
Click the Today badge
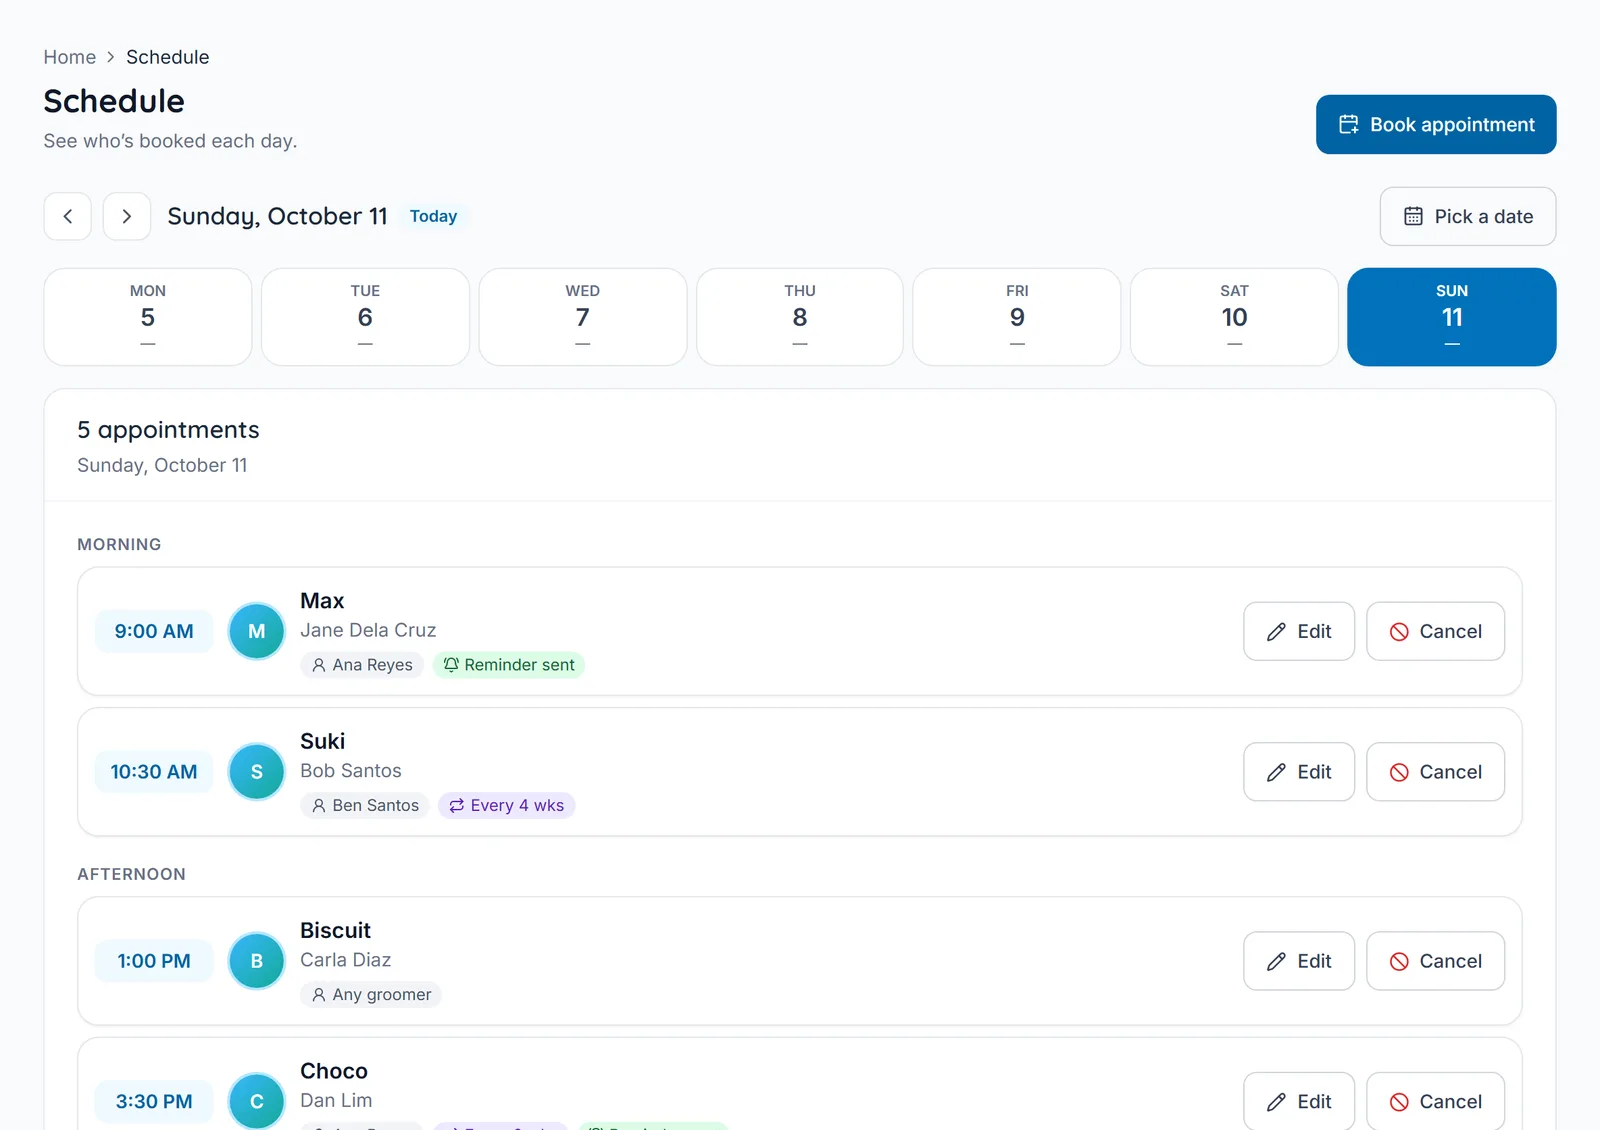tap(433, 216)
